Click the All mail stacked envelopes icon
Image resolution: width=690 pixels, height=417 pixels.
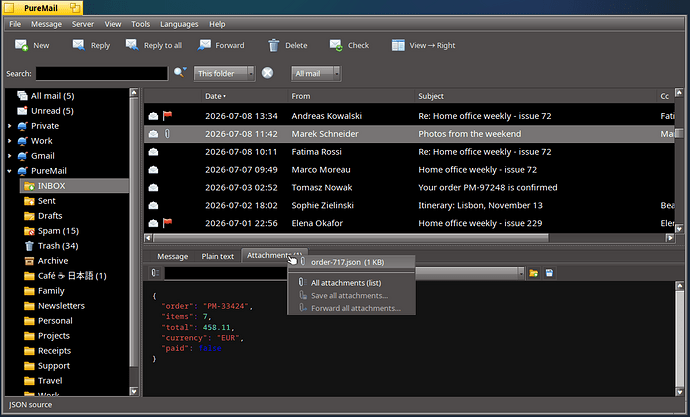point(22,95)
